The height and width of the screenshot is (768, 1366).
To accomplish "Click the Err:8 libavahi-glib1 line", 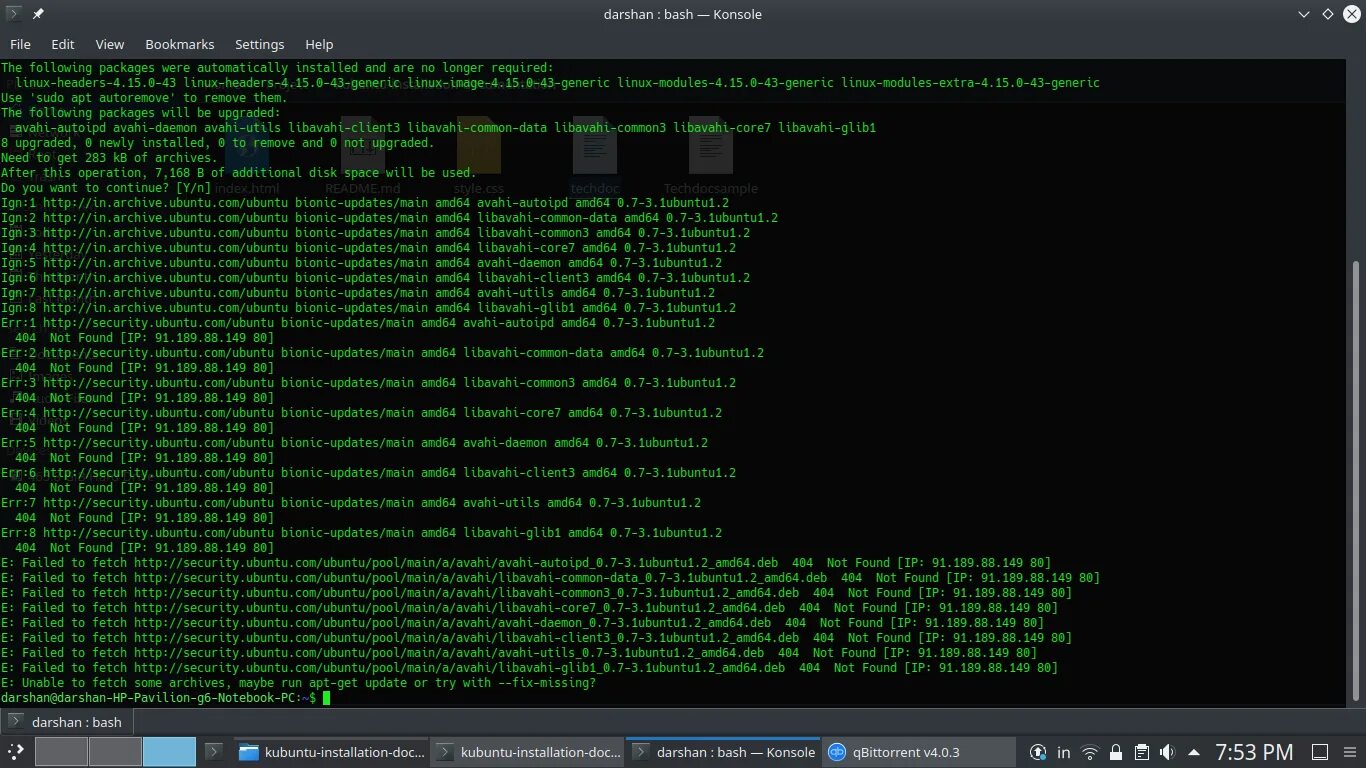I will pos(361,532).
